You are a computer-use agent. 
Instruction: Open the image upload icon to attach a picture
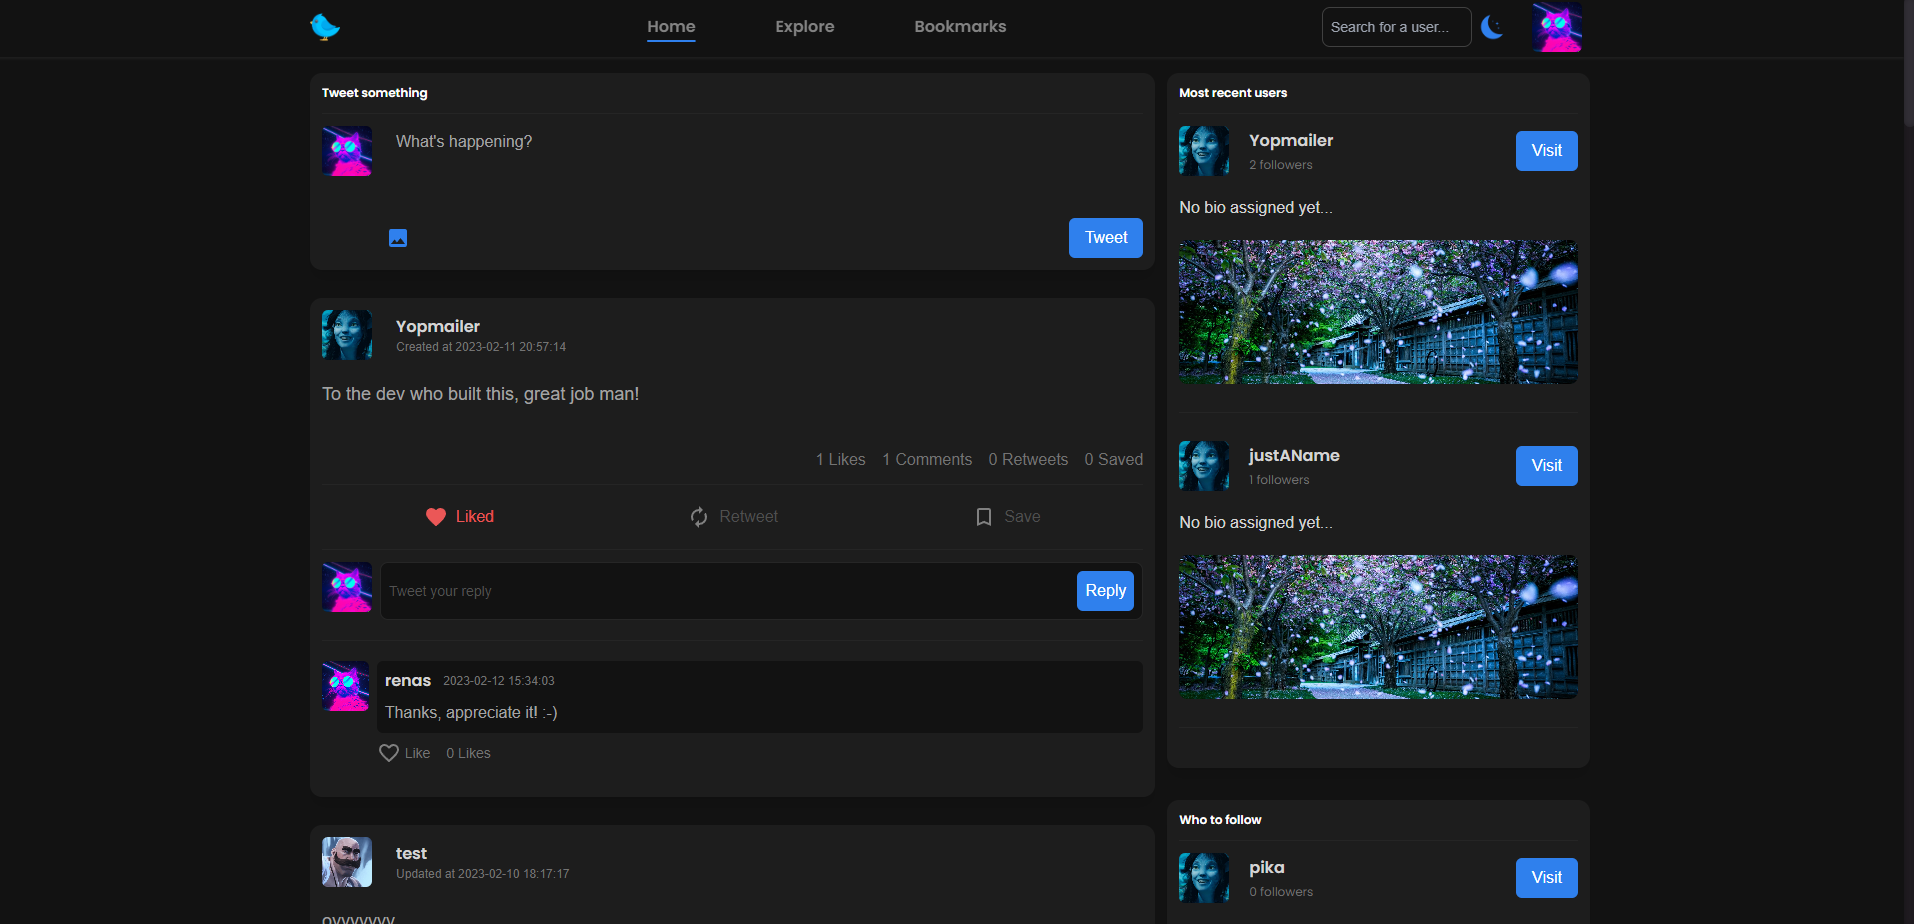[398, 238]
